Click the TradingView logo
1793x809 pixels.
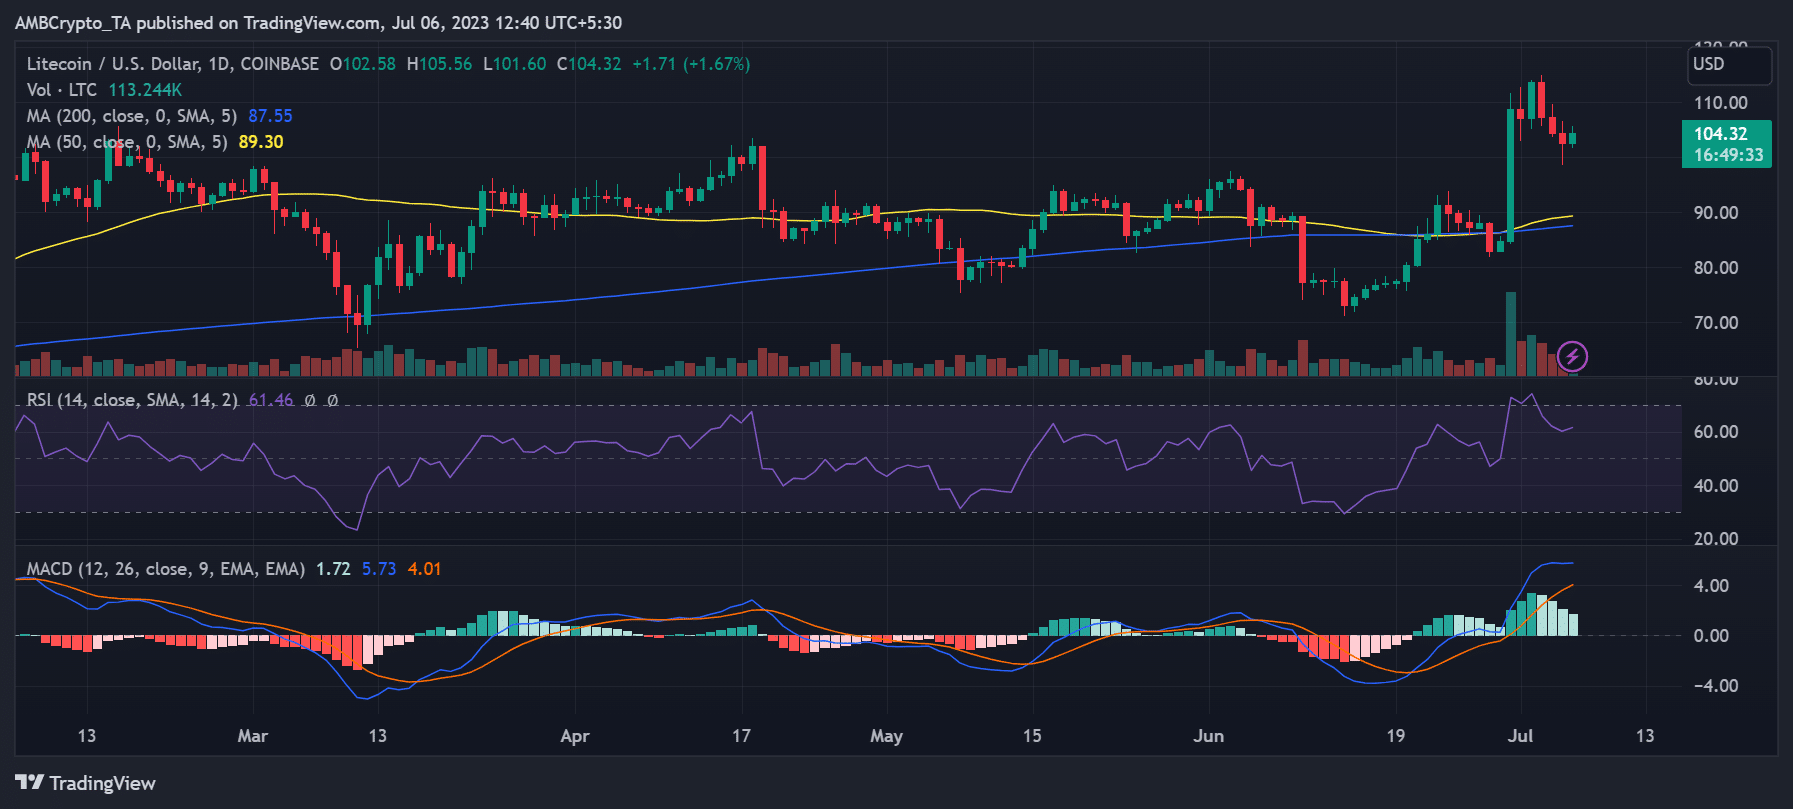[86, 783]
